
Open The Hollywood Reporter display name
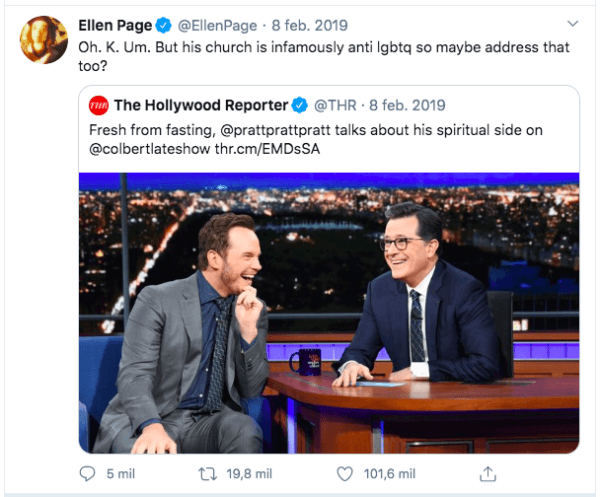[201, 105]
